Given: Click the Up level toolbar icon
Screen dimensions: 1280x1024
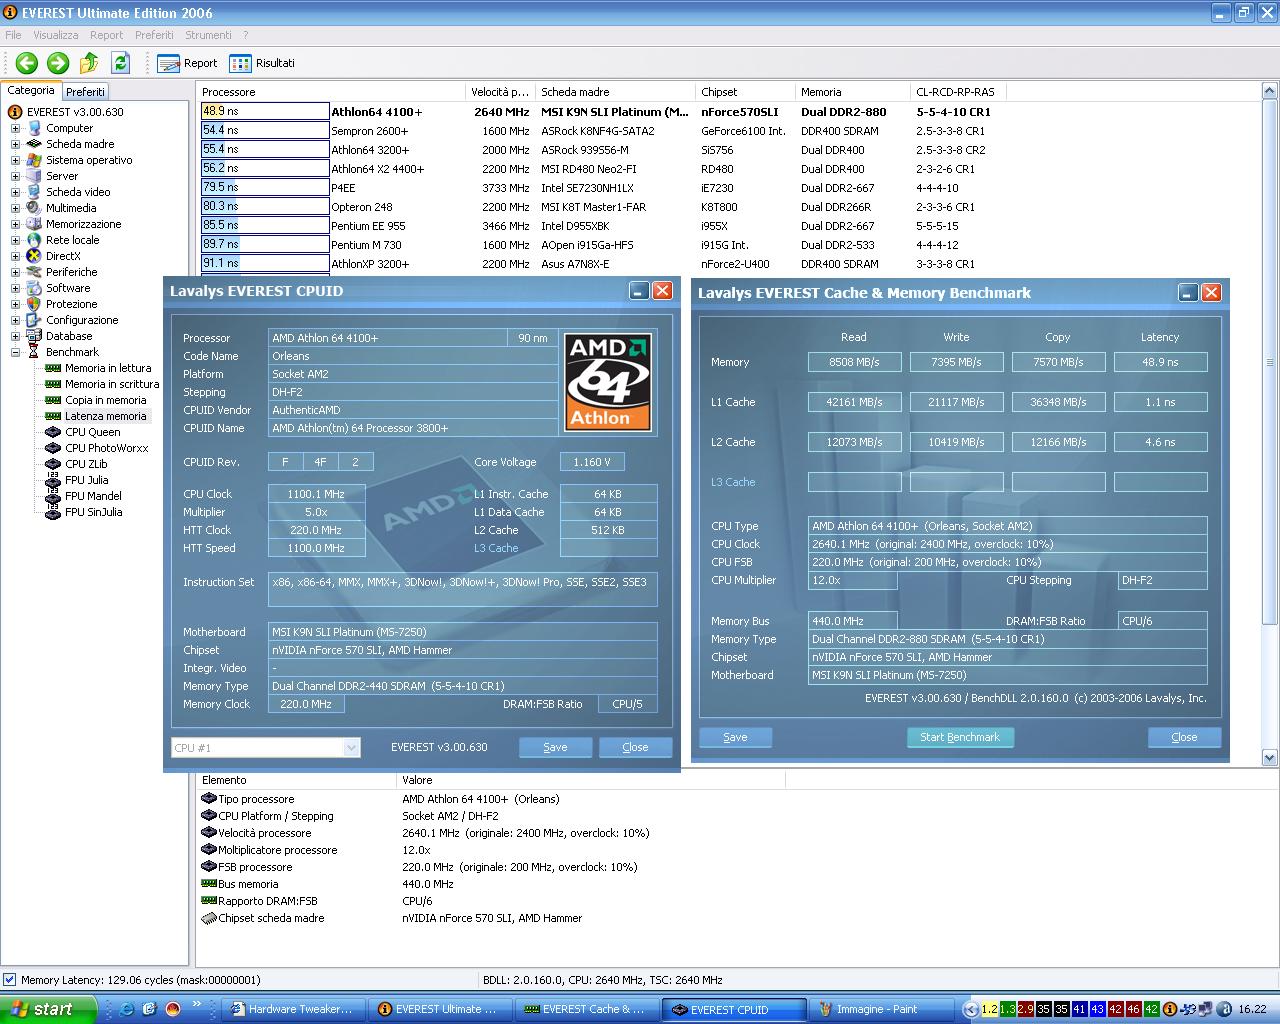Looking at the screenshot, I should coord(89,63).
